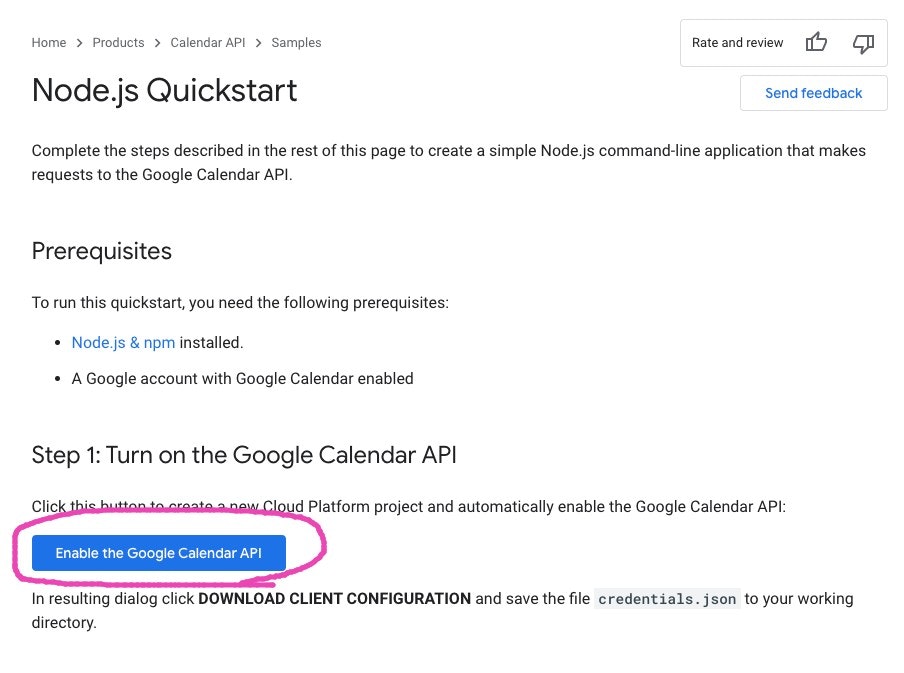Click the credentials.json code text

pos(667,599)
